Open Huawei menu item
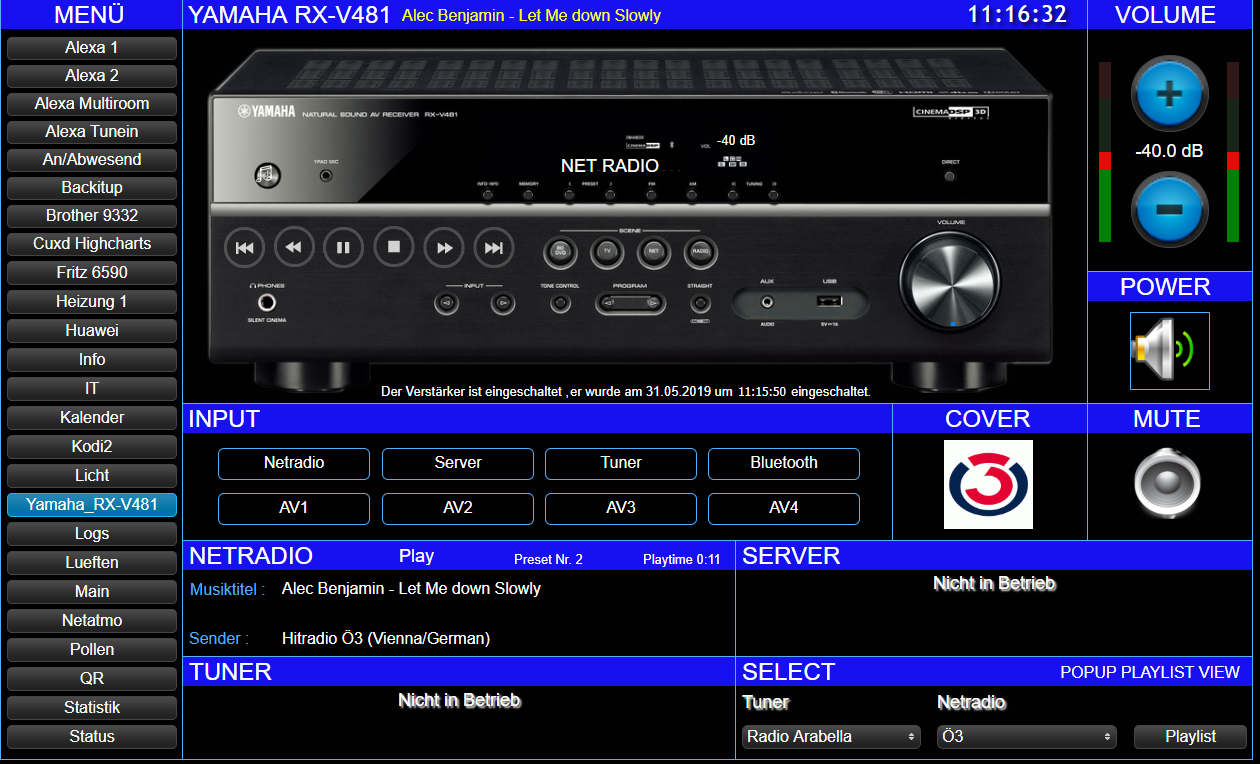The image size is (1260, 764). (92, 331)
